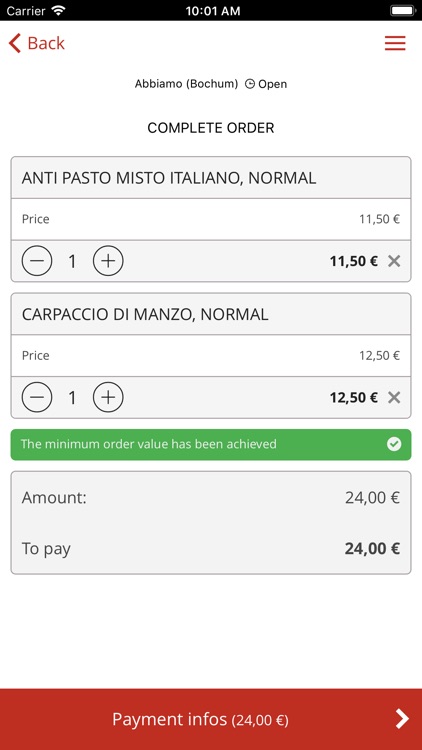Image resolution: width=422 pixels, height=750 pixels.
Task: Tap the ANTI PASTO MISTO ITALIANO header
Action: (x=211, y=177)
